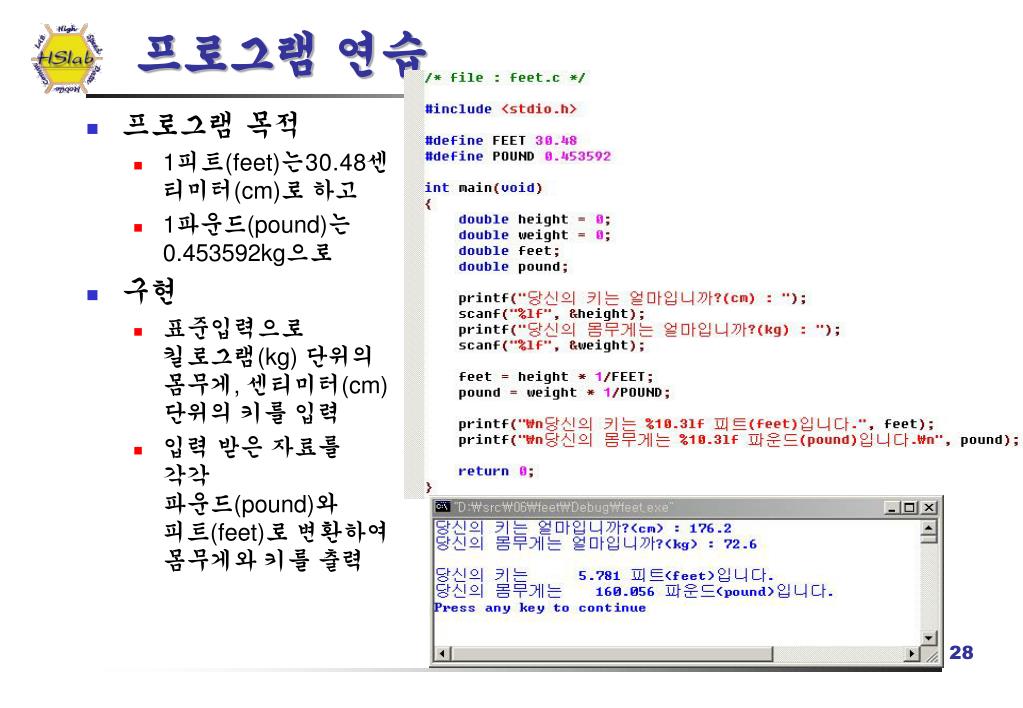Viewport: 1023px width, 708px height.
Task: Click the console title bar path feet.exe
Action: point(564,507)
